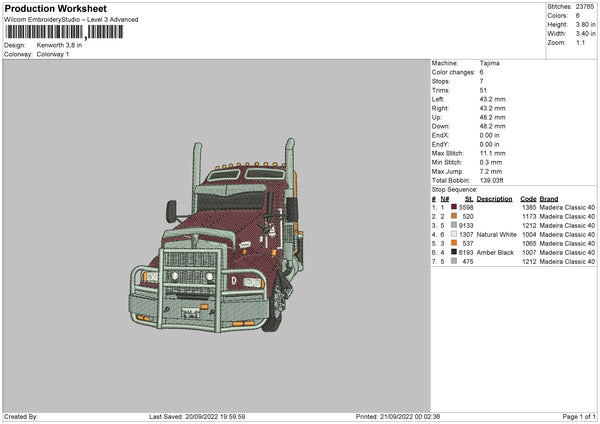This screenshot has width=600, height=424.
Task: Click the Stitches count value 23765
Action: (585, 8)
